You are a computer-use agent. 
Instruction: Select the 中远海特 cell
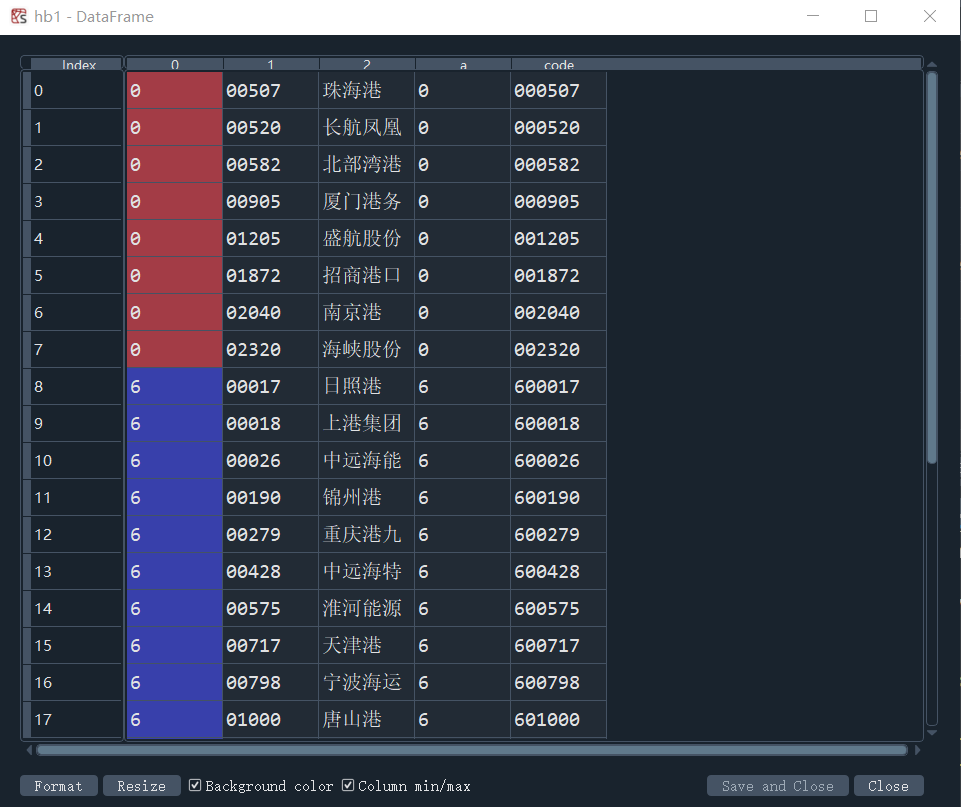pyautogui.click(x=367, y=572)
